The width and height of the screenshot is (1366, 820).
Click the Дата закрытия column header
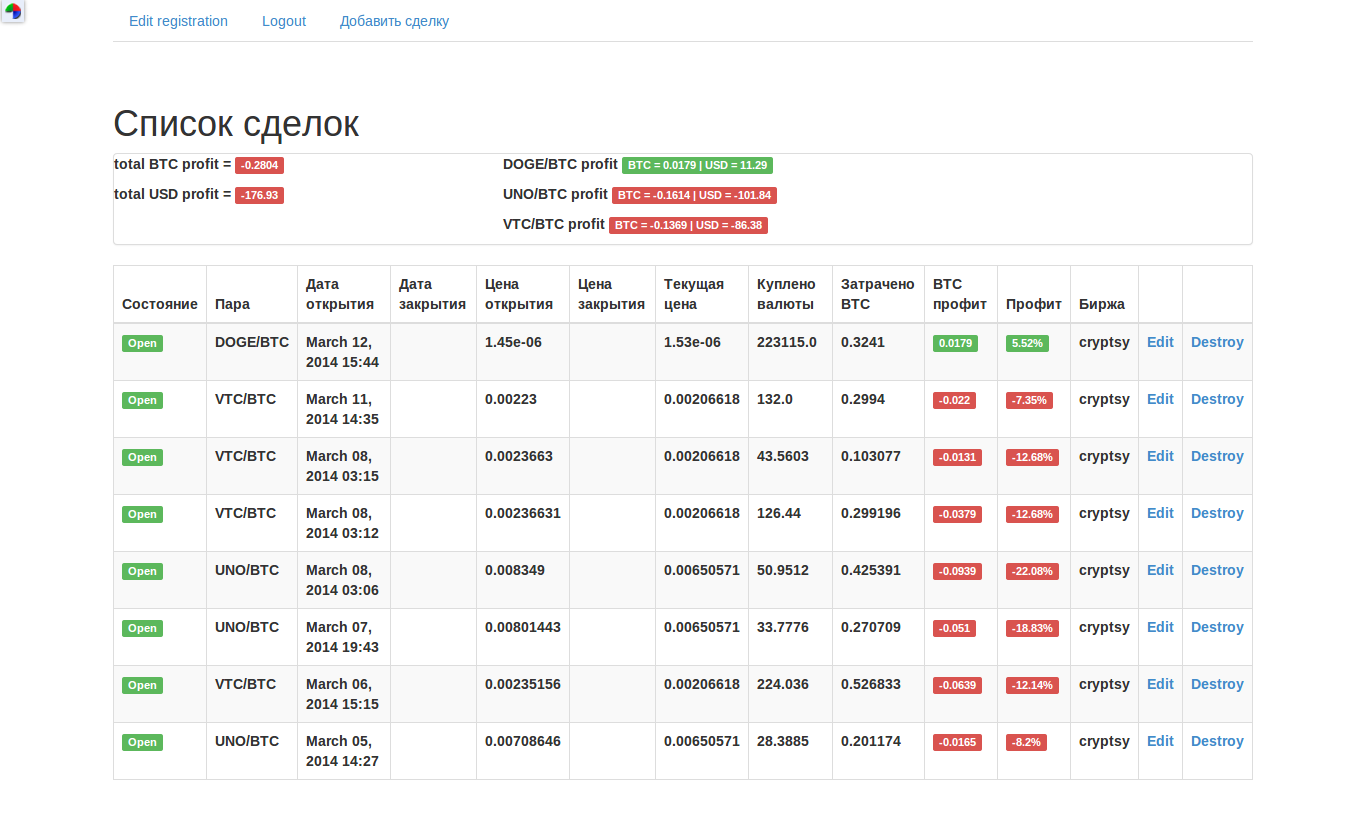432,294
